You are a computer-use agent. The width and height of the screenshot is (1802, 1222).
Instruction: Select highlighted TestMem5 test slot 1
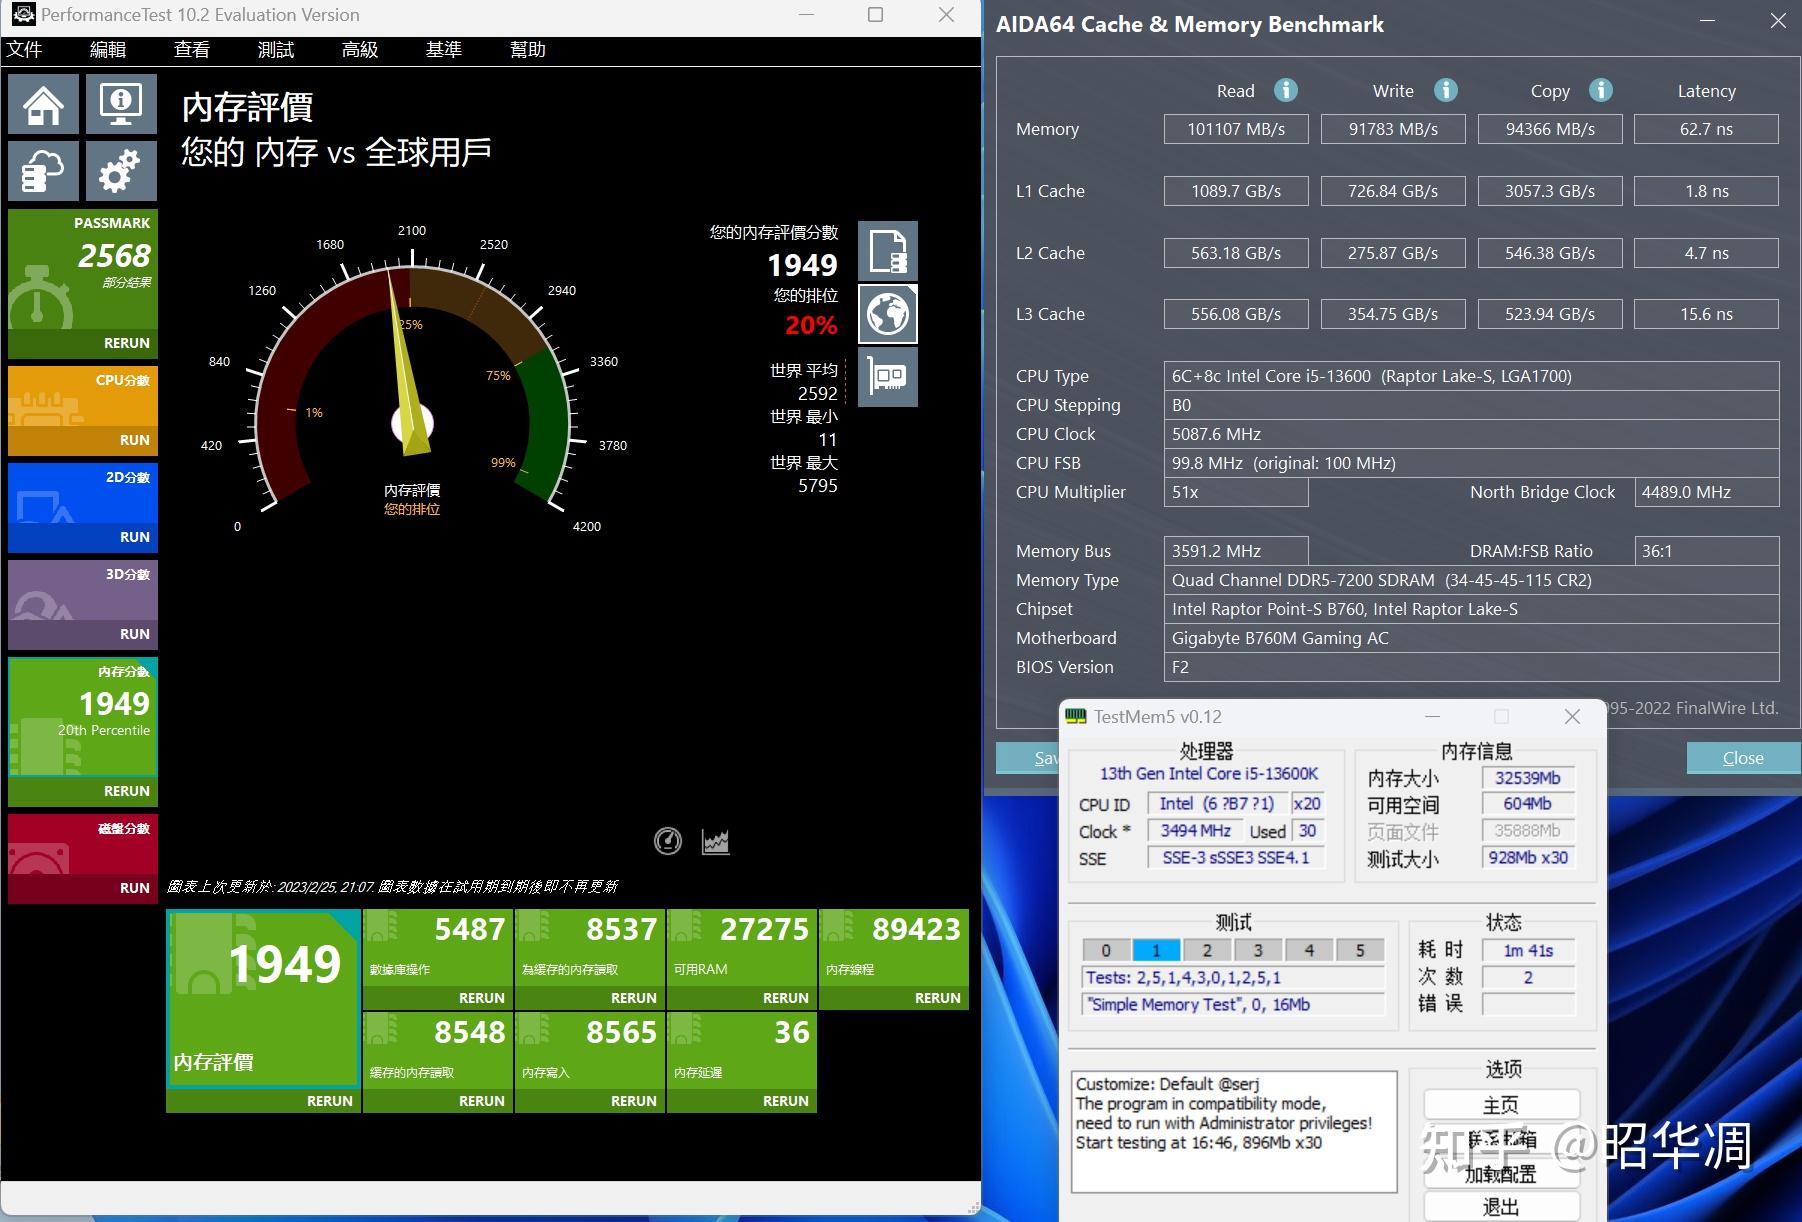point(1156,950)
